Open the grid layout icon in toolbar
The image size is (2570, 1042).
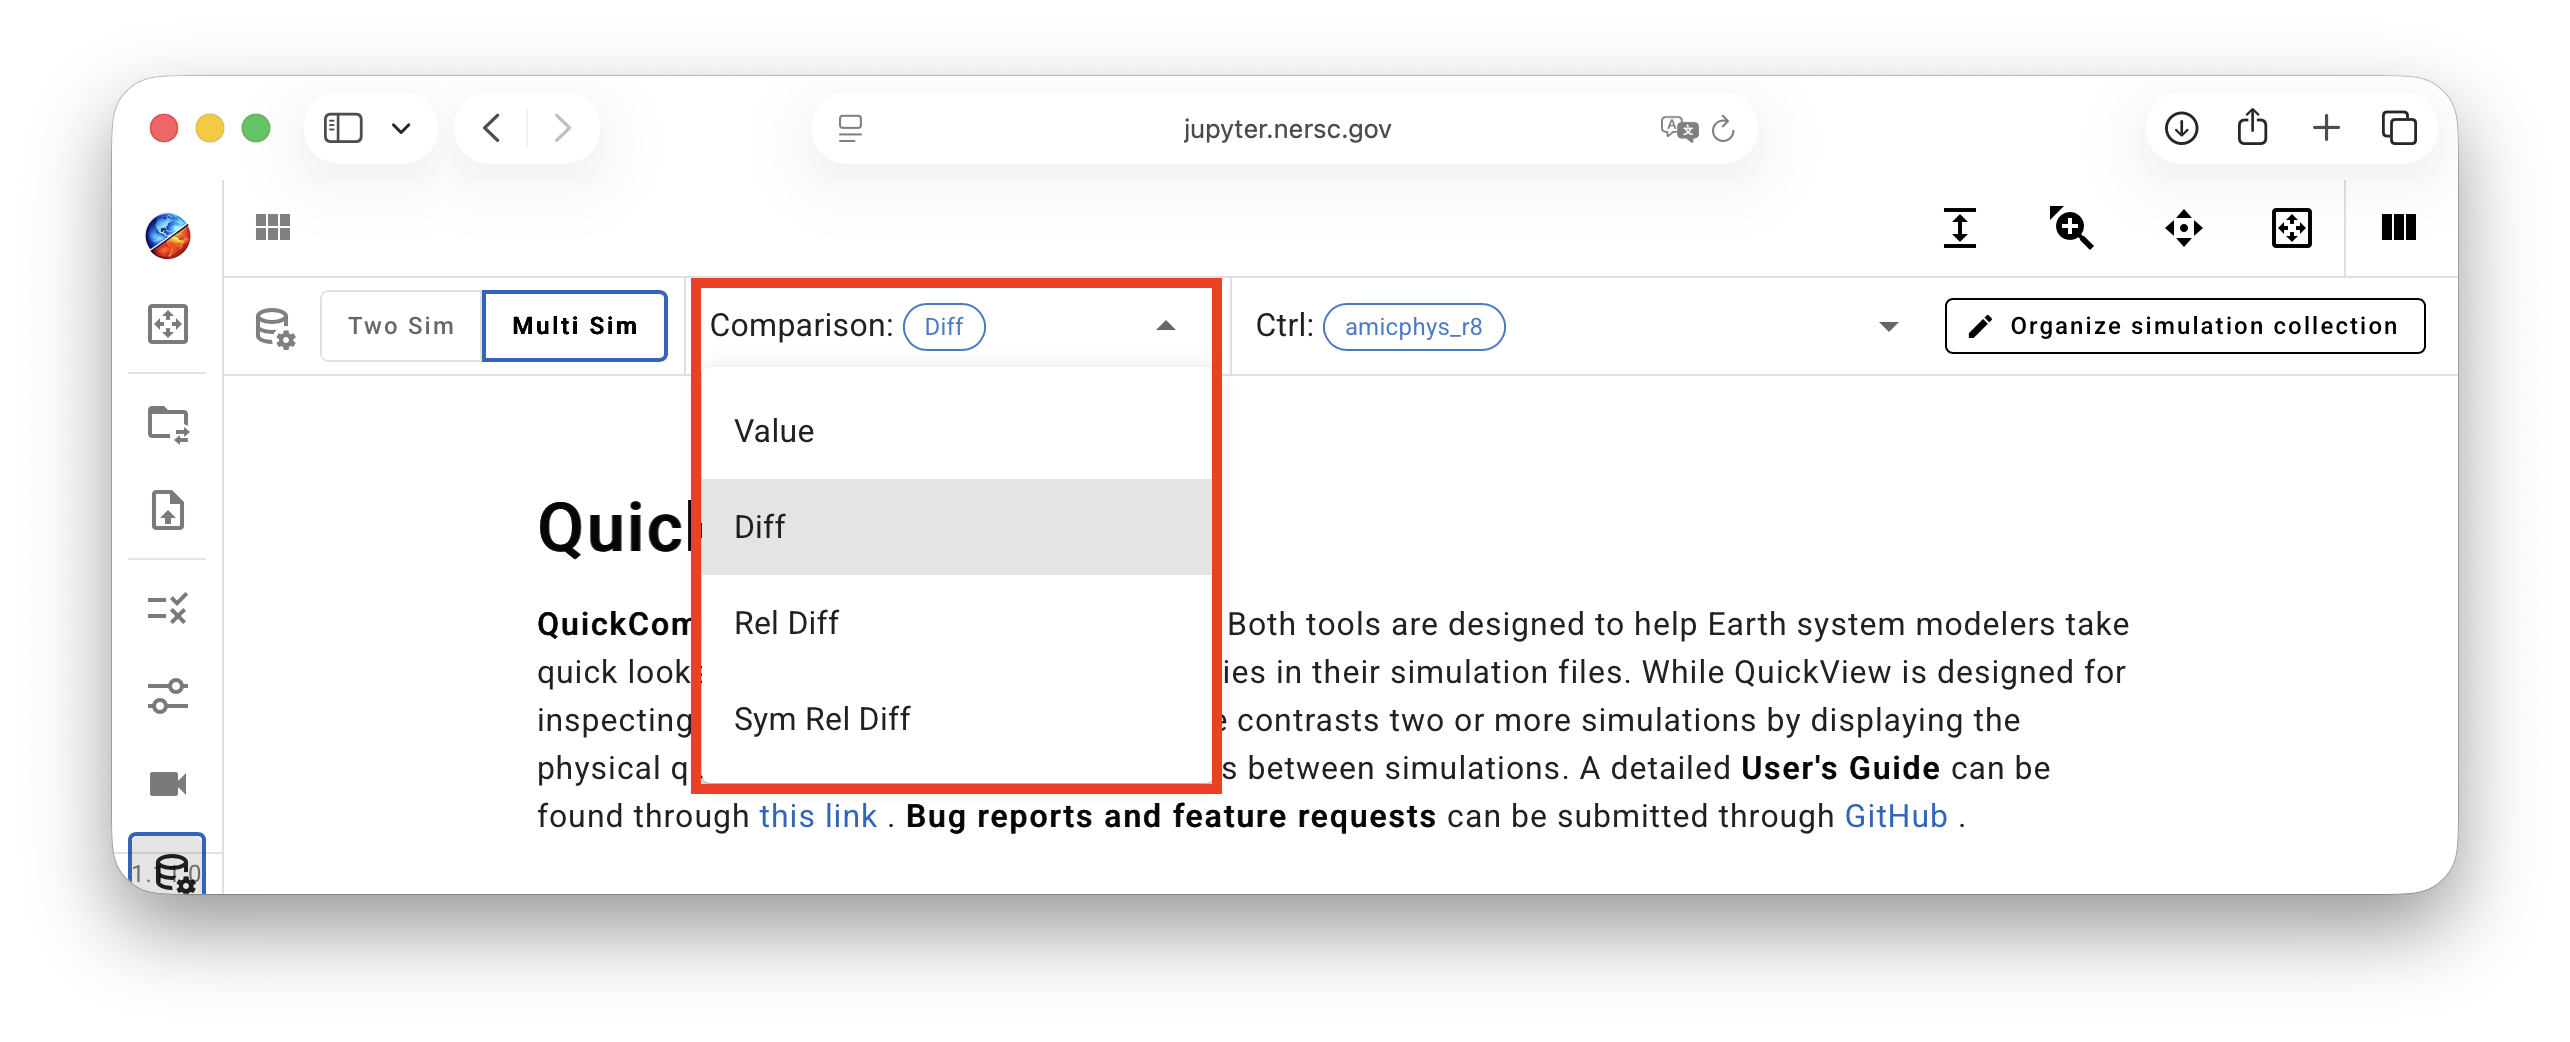coord(273,228)
